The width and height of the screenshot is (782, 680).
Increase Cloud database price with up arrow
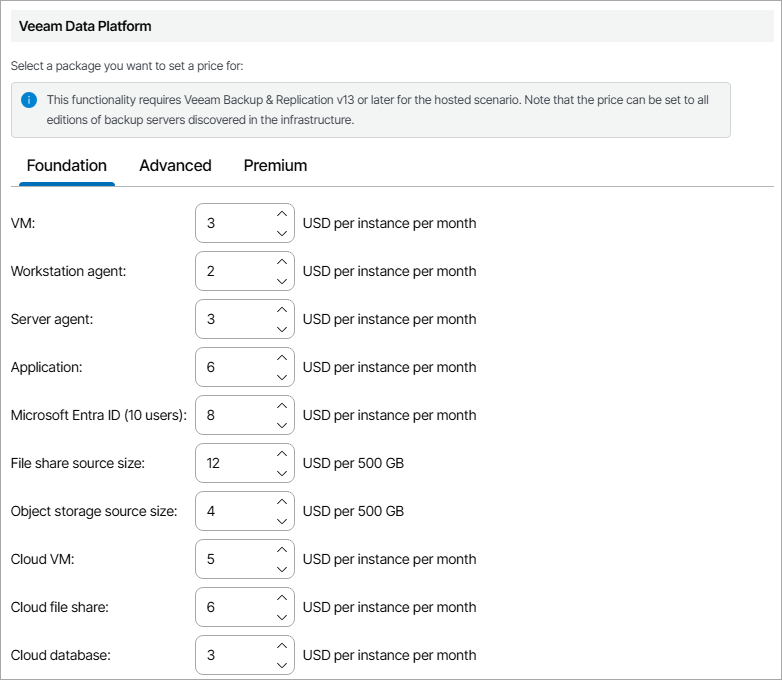pyautogui.click(x=281, y=645)
